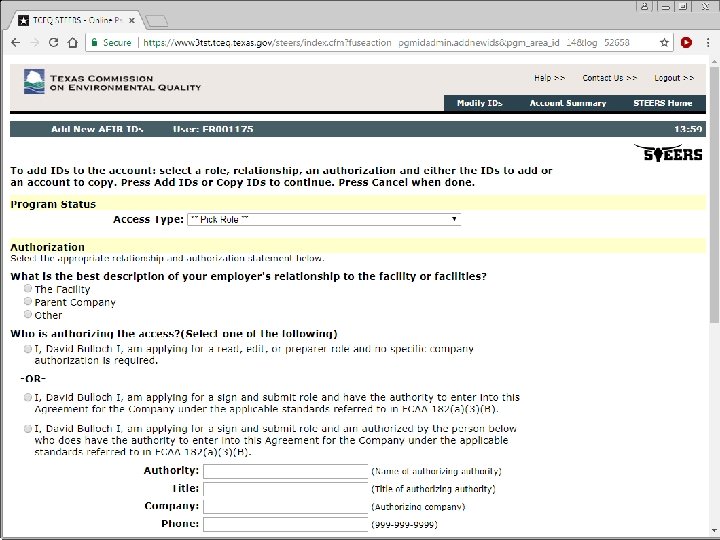Click the 'Program Status' section heading
The image size is (720, 540).
pyautogui.click(x=53, y=204)
